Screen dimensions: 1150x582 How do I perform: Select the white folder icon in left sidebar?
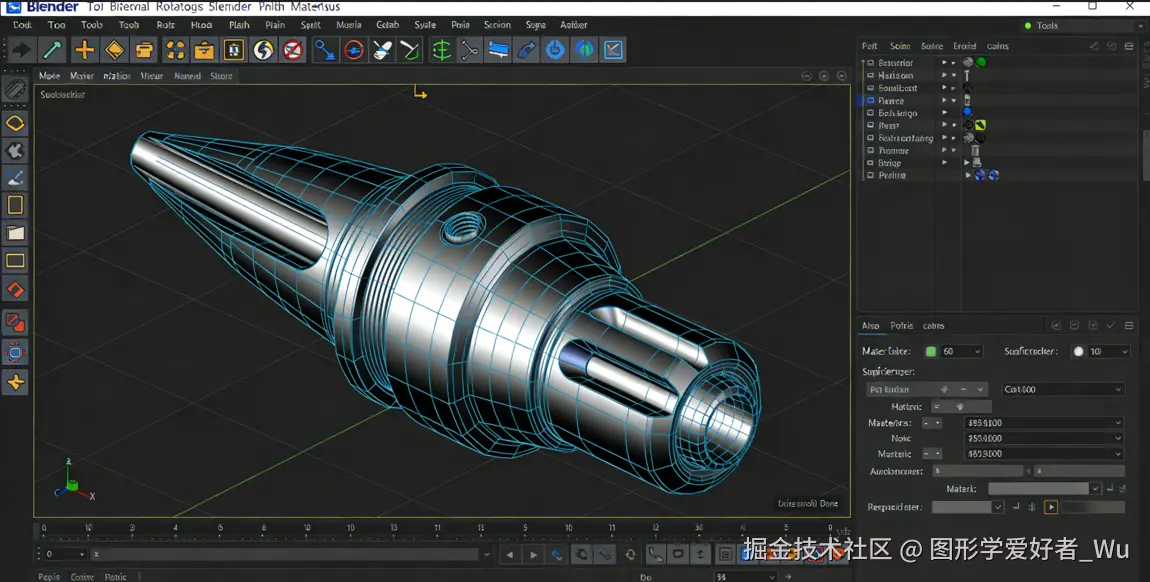point(15,233)
